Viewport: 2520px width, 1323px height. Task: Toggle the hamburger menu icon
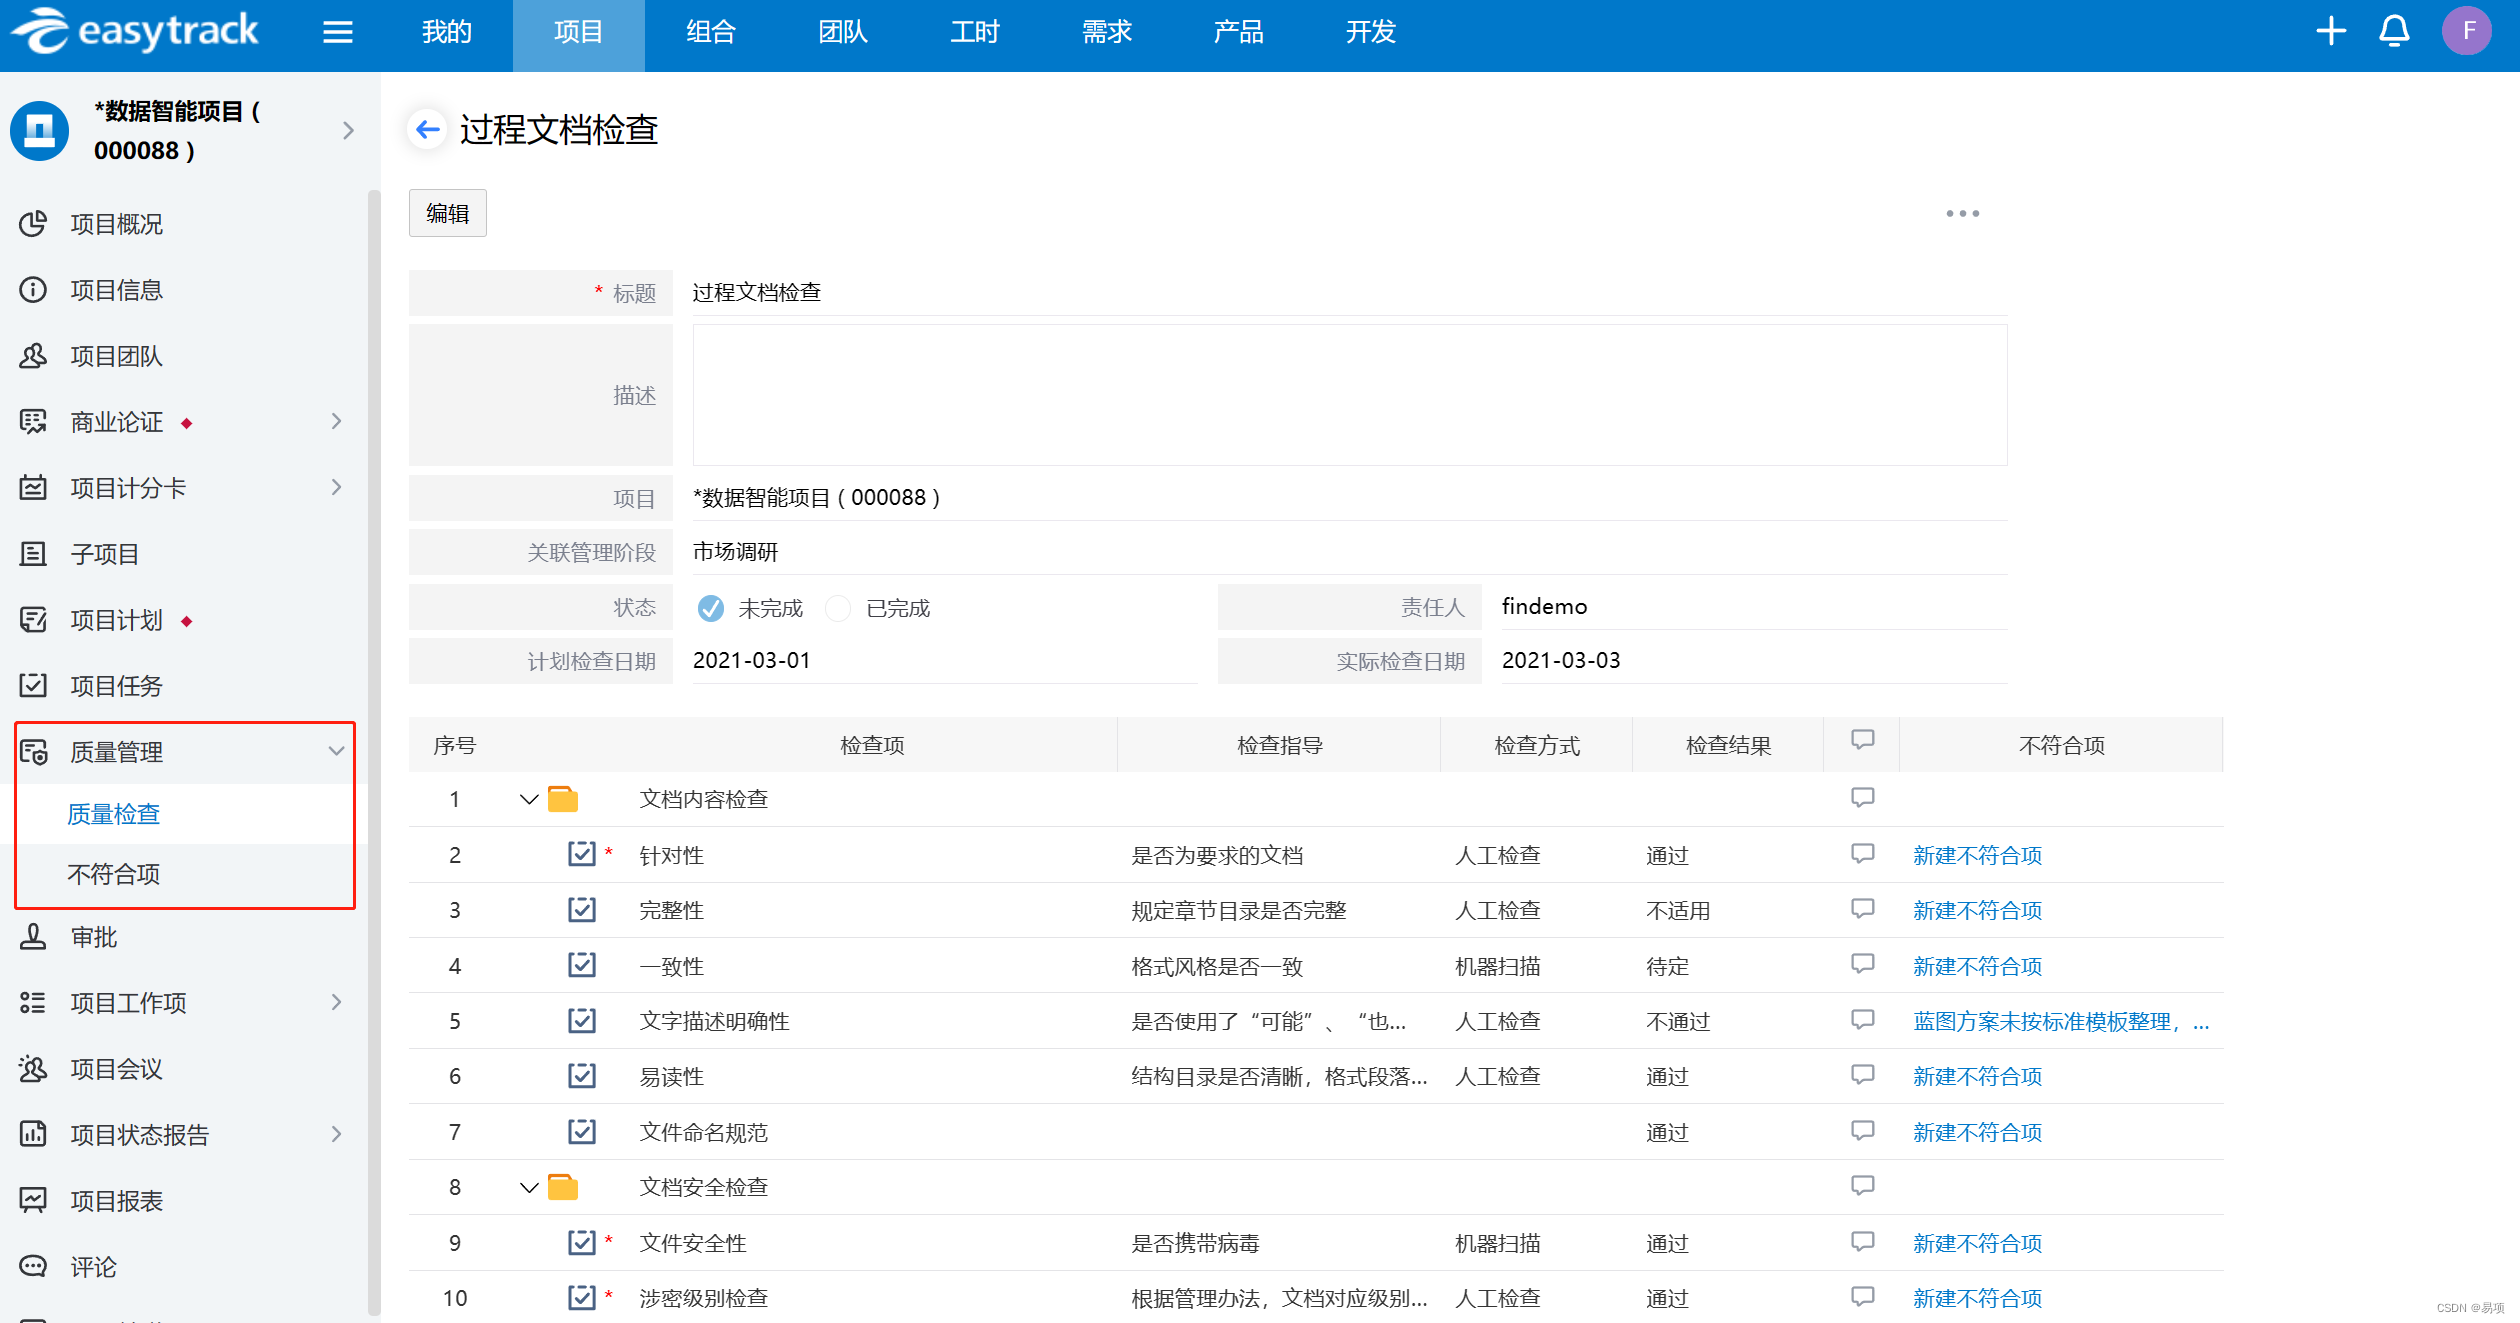(x=338, y=32)
